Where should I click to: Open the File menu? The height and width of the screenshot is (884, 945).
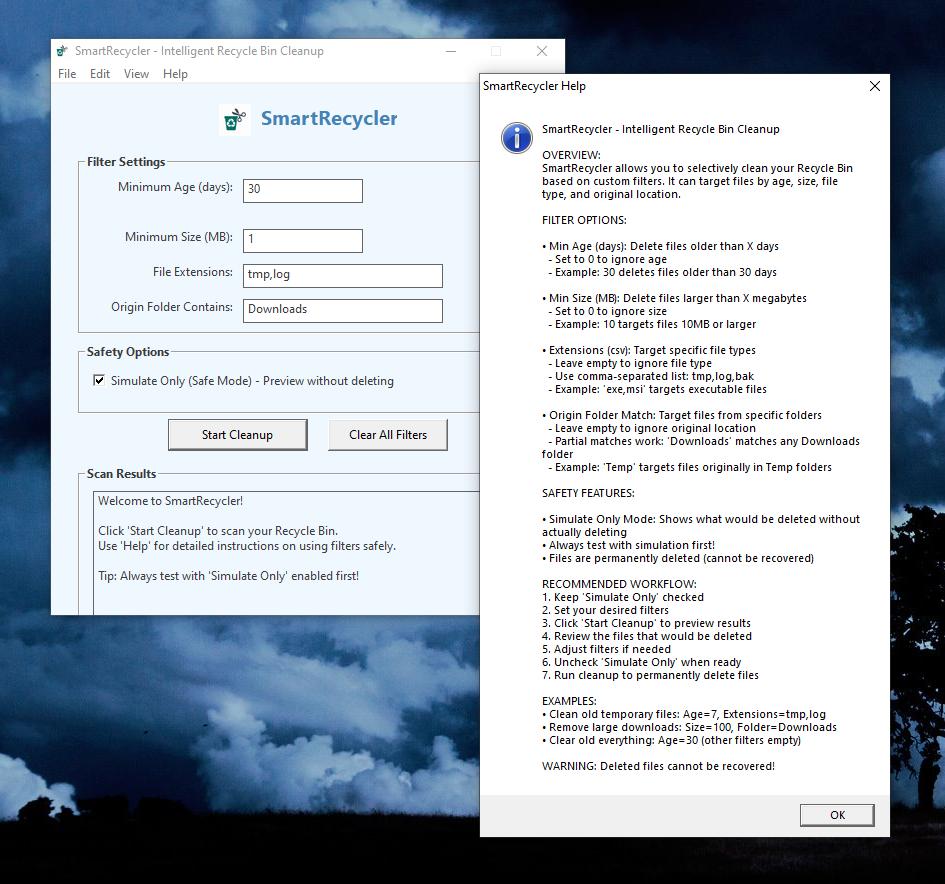pos(66,73)
